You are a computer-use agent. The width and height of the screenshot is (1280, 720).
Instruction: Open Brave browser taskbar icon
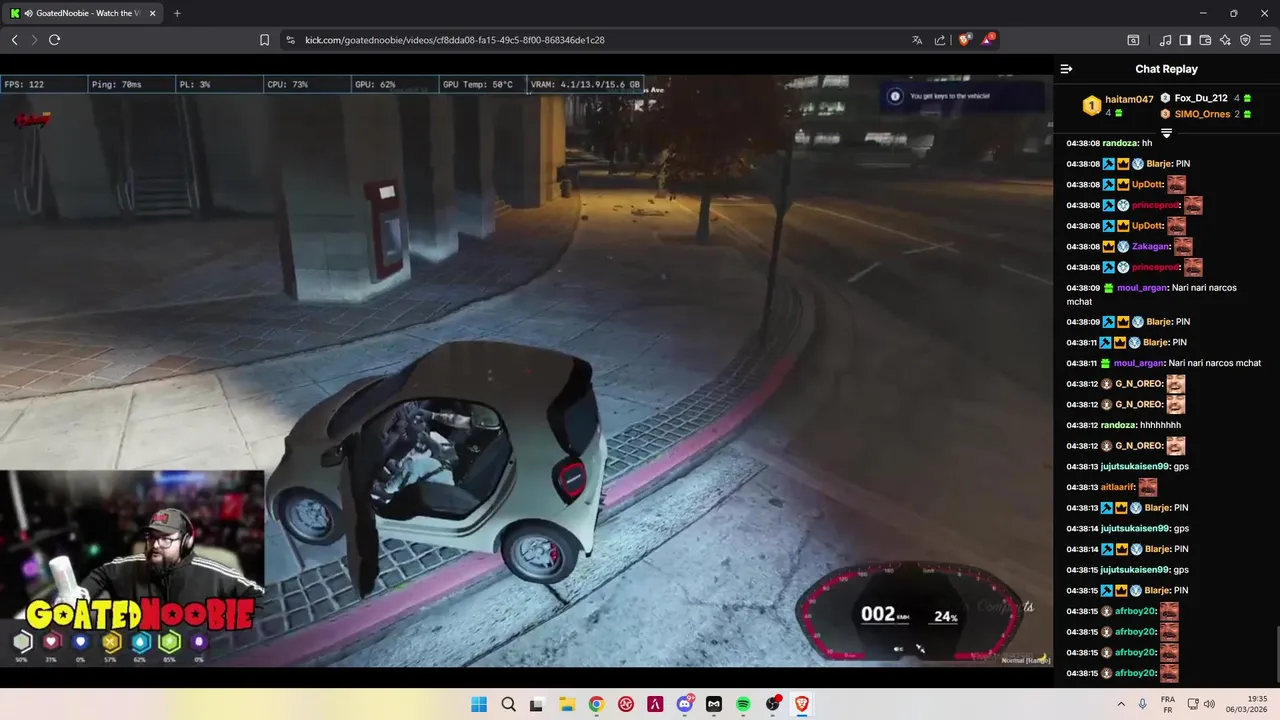(x=802, y=704)
